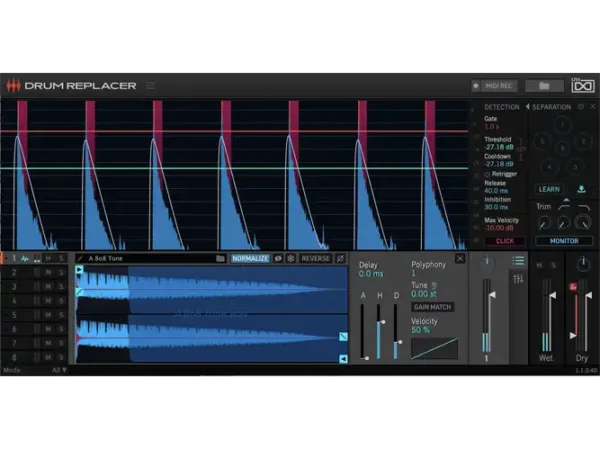Select separation pad 1
Viewport: 600px width, 450px height.
click(x=562, y=125)
